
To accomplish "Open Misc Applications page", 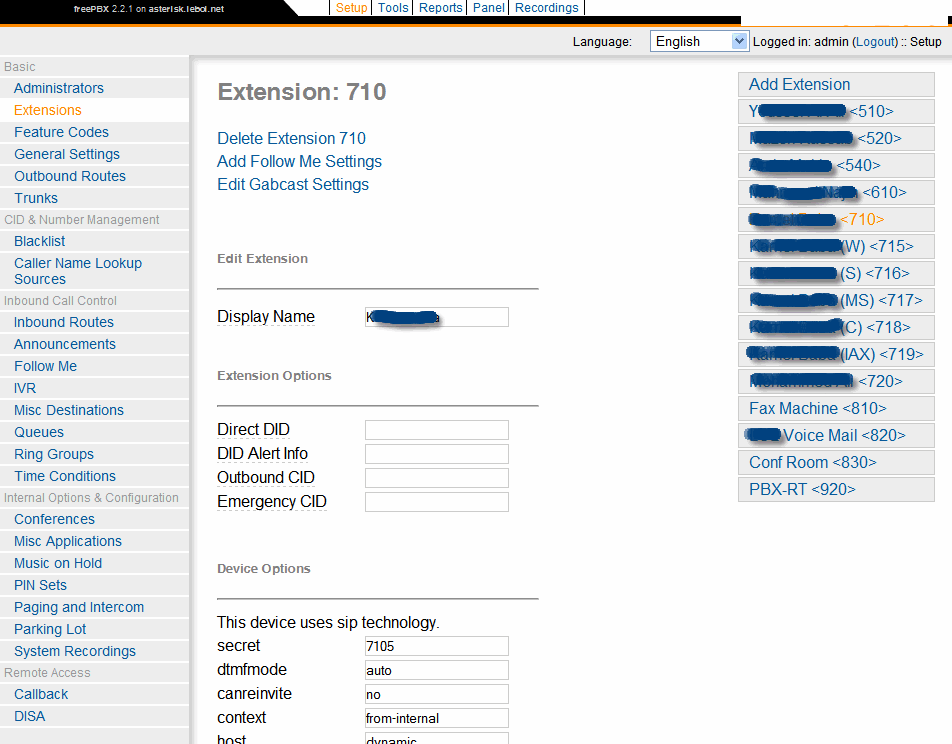I will click(x=68, y=541).
